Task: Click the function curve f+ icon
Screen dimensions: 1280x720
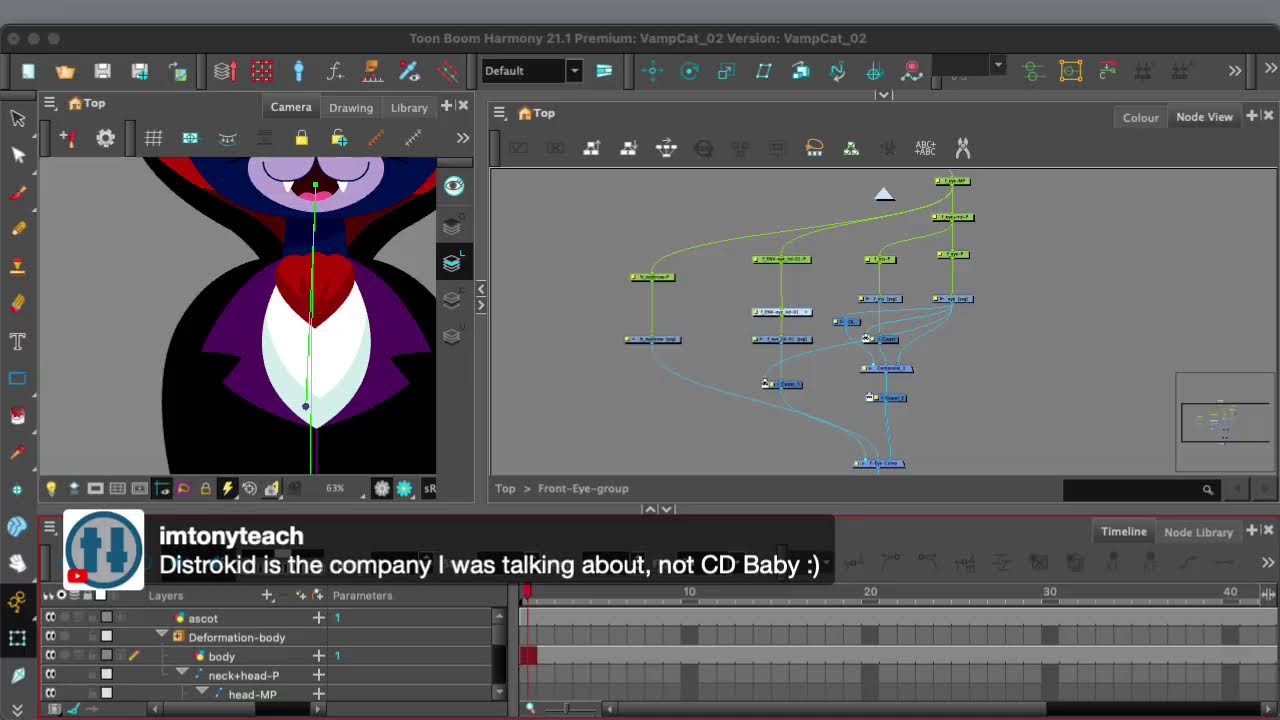Action: (x=336, y=71)
